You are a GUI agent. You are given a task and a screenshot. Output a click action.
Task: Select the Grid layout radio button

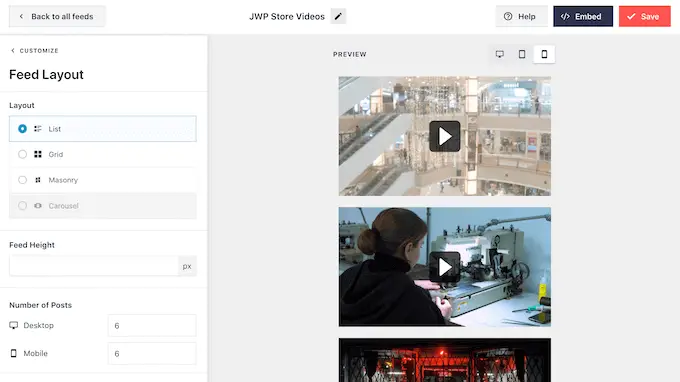(22, 154)
